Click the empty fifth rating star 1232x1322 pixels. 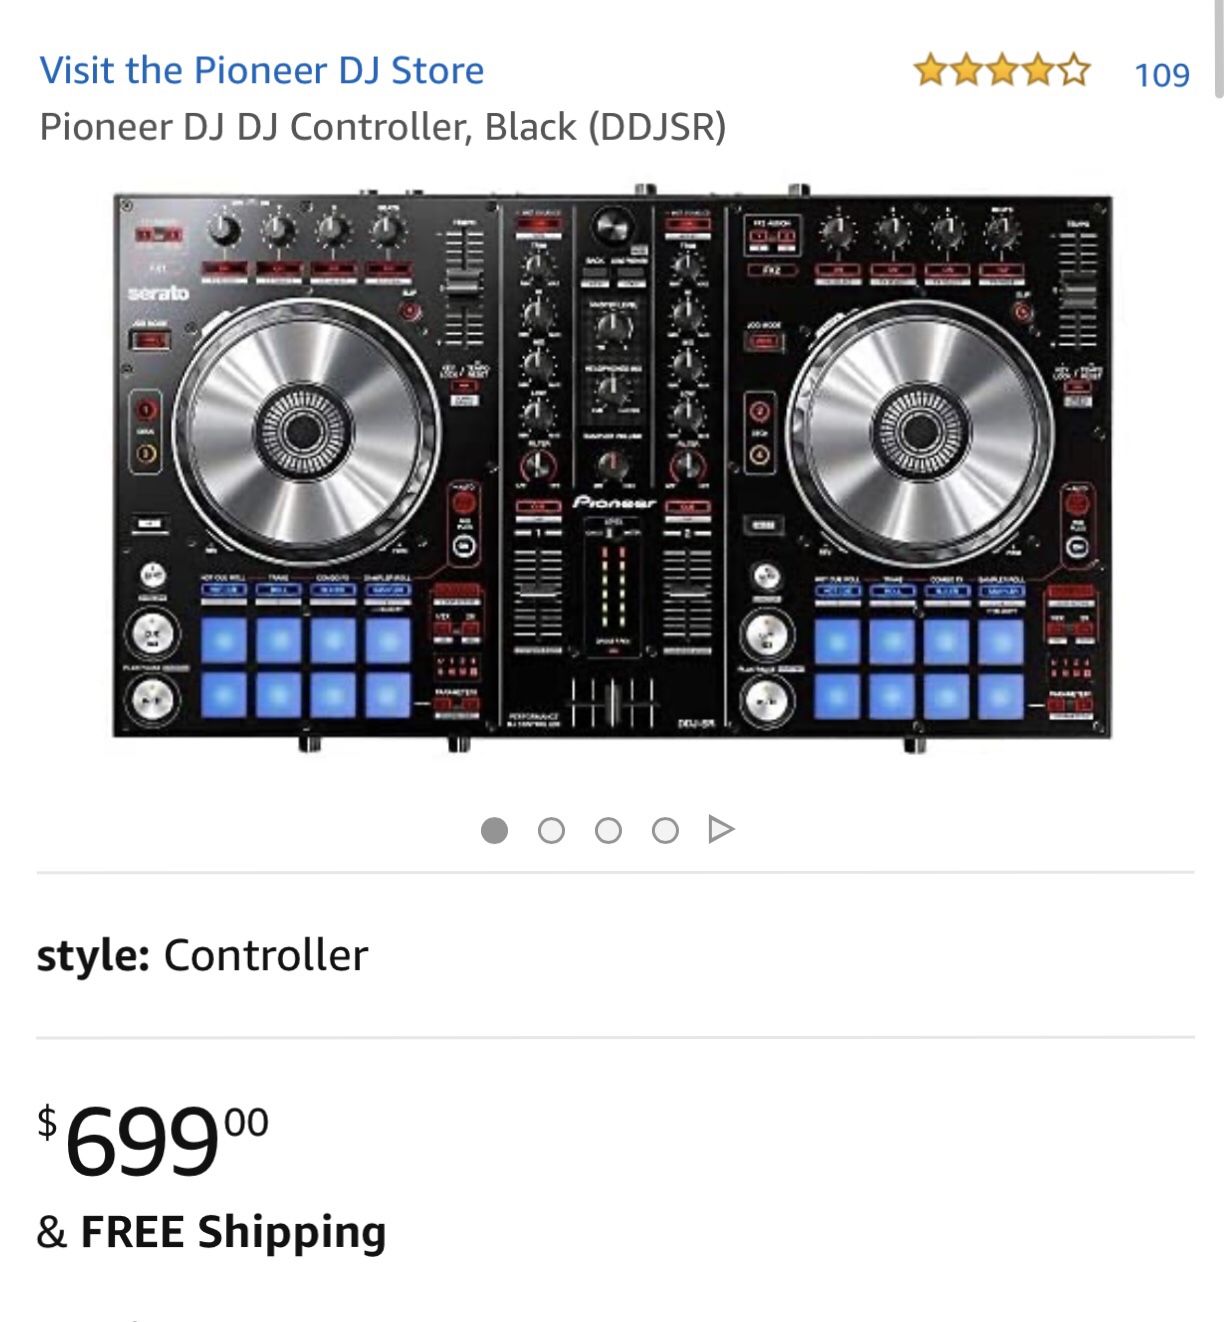pos(1074,71)
